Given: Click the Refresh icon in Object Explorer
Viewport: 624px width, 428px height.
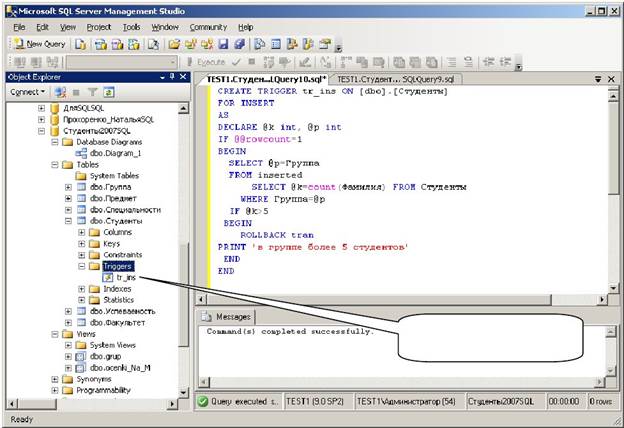Looking at the screenshot, I should tap(109, 92).
